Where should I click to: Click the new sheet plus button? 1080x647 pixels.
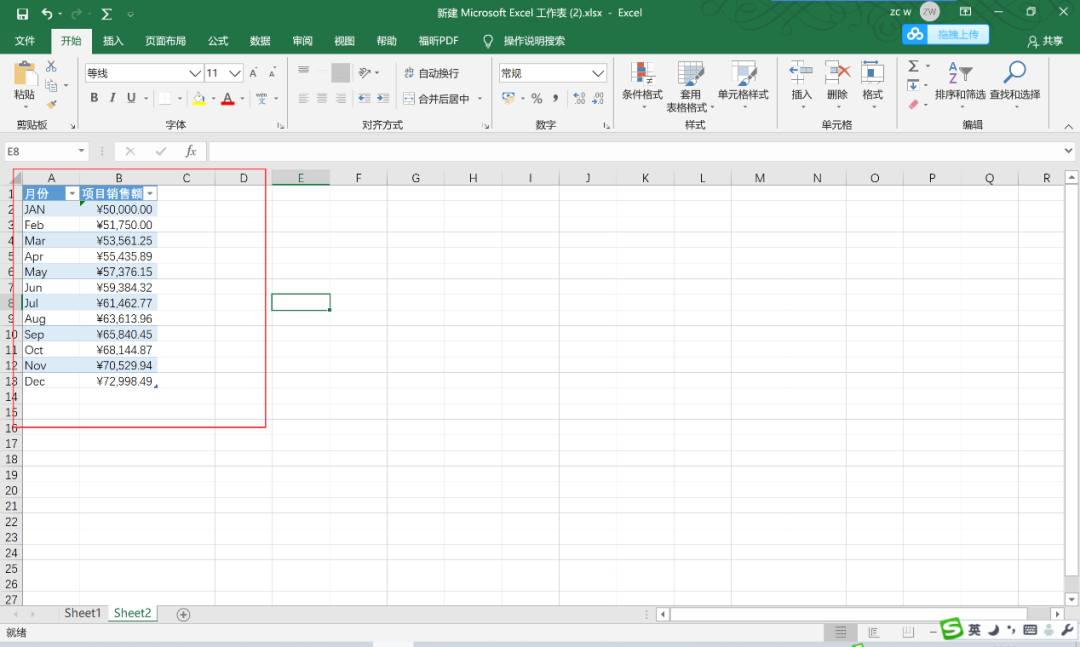pyautogui.click(x=183, y=613)
